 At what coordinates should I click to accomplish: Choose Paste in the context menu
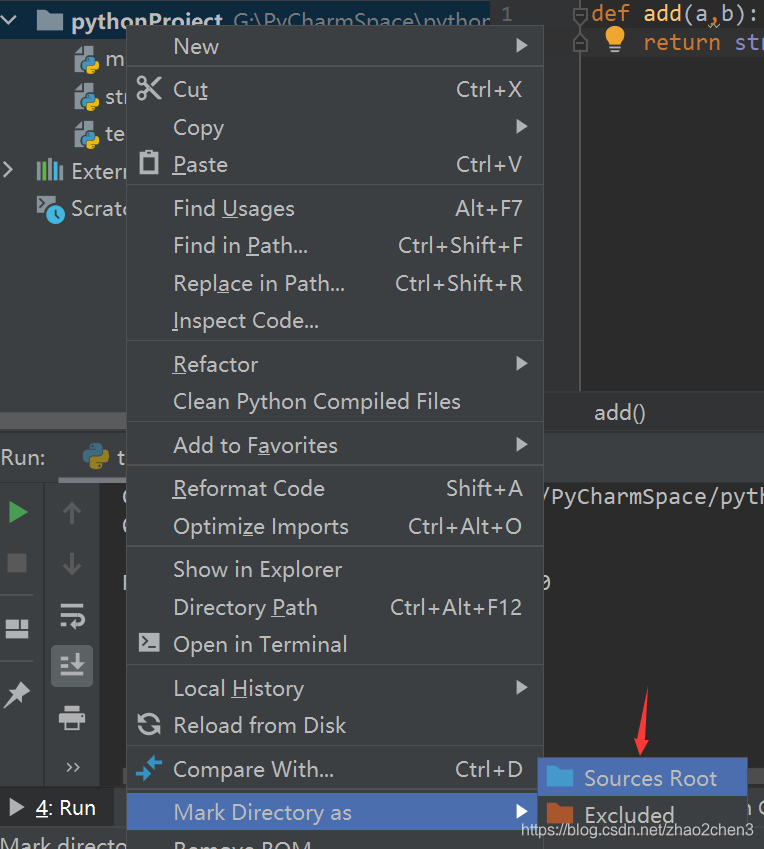(x=335, y=165)
